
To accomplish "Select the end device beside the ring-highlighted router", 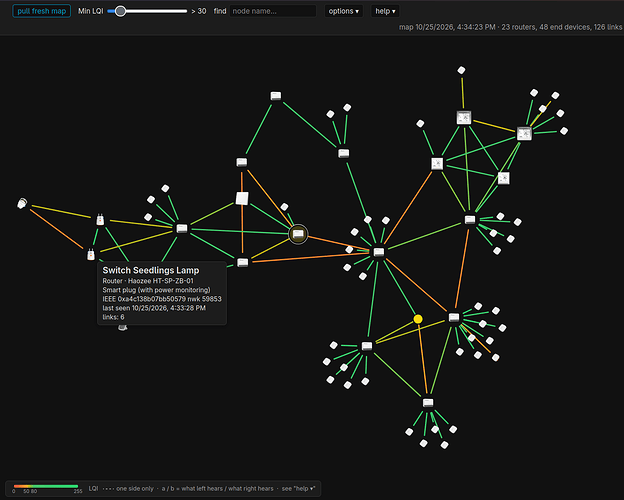I will [x=284, y=207].
